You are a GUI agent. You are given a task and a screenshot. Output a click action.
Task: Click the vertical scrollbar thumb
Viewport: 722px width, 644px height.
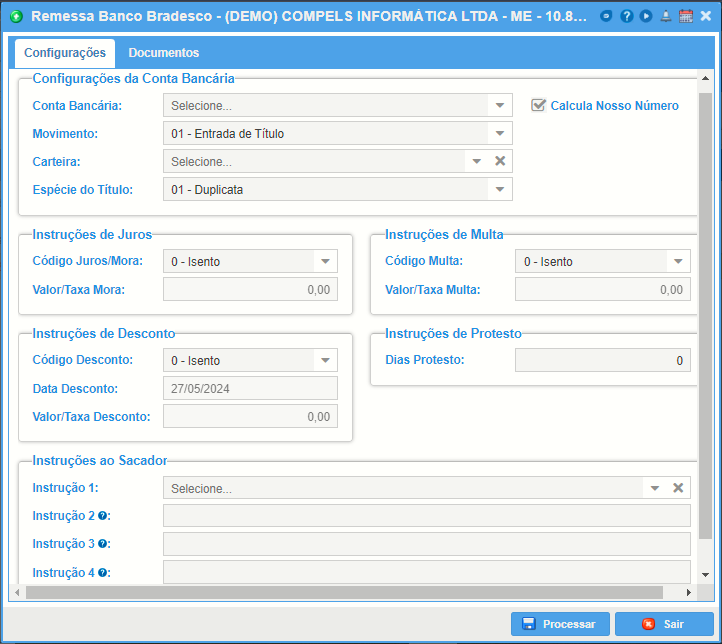705,316
